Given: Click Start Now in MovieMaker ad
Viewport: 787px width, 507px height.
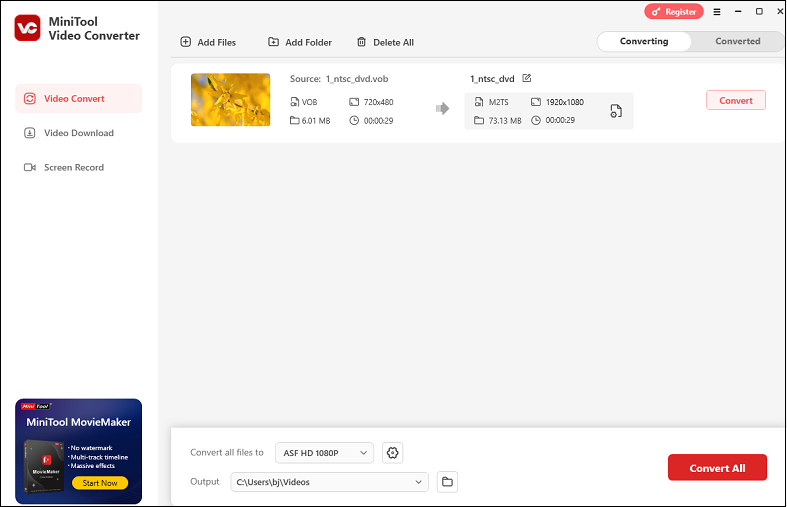Looking at the screenshot, I should pos(100,483).
